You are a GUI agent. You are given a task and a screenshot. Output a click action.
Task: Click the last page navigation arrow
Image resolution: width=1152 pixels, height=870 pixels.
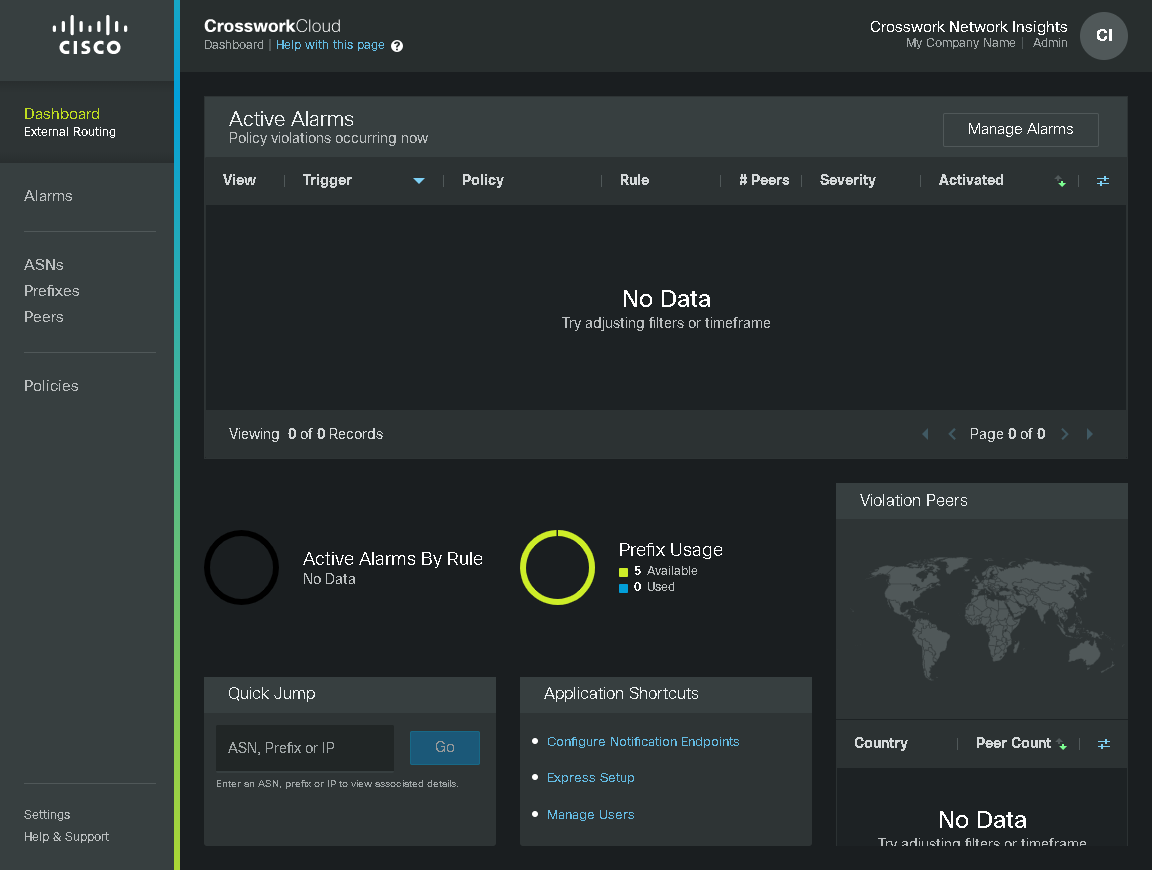(1089, 433)
